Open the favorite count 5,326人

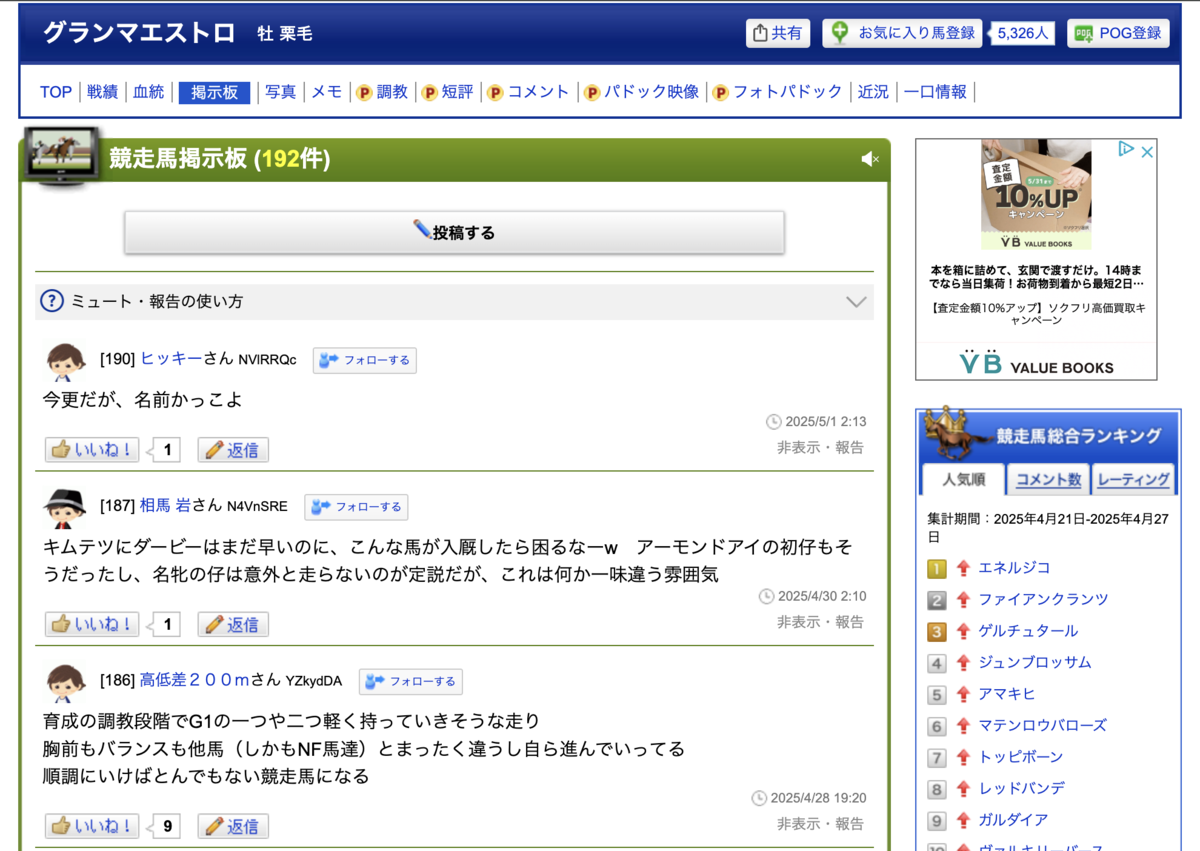[x=1022, y=33]
